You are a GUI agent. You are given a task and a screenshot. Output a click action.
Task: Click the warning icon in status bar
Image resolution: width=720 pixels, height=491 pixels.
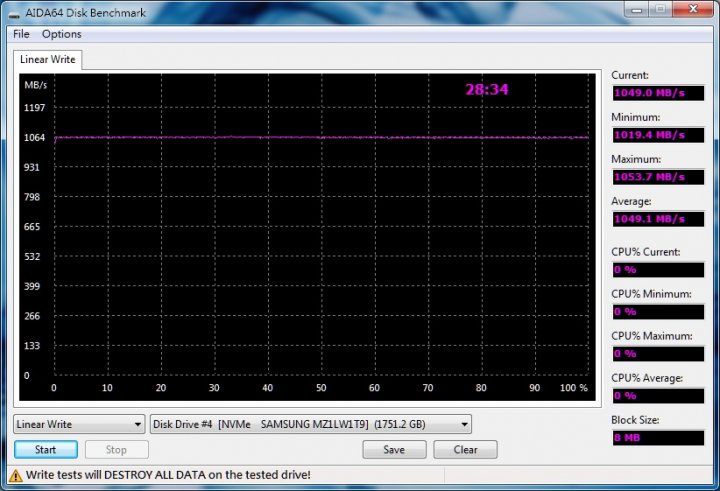(x=15, y=475)
